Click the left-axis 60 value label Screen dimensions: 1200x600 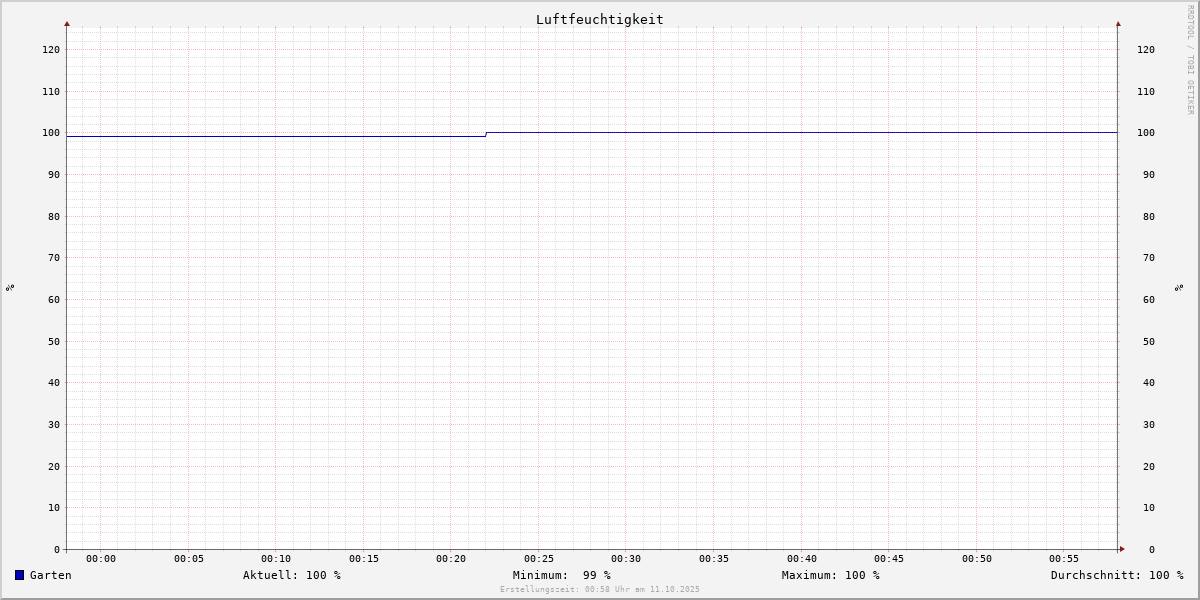[54, 299]
